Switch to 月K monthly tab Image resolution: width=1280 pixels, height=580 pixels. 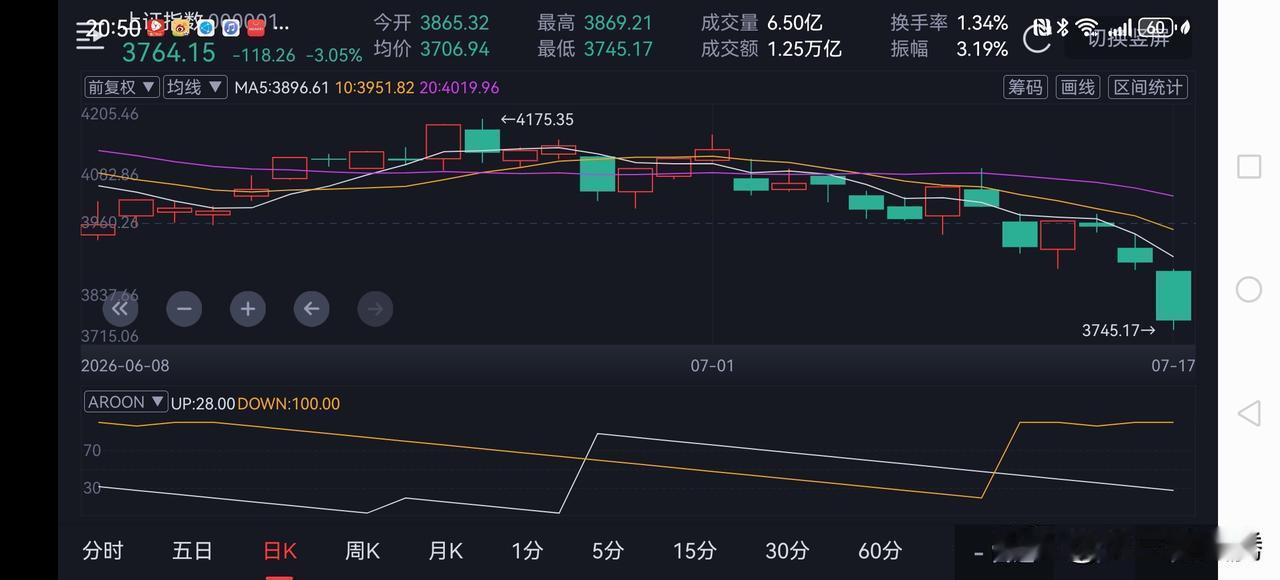(446, 550)
